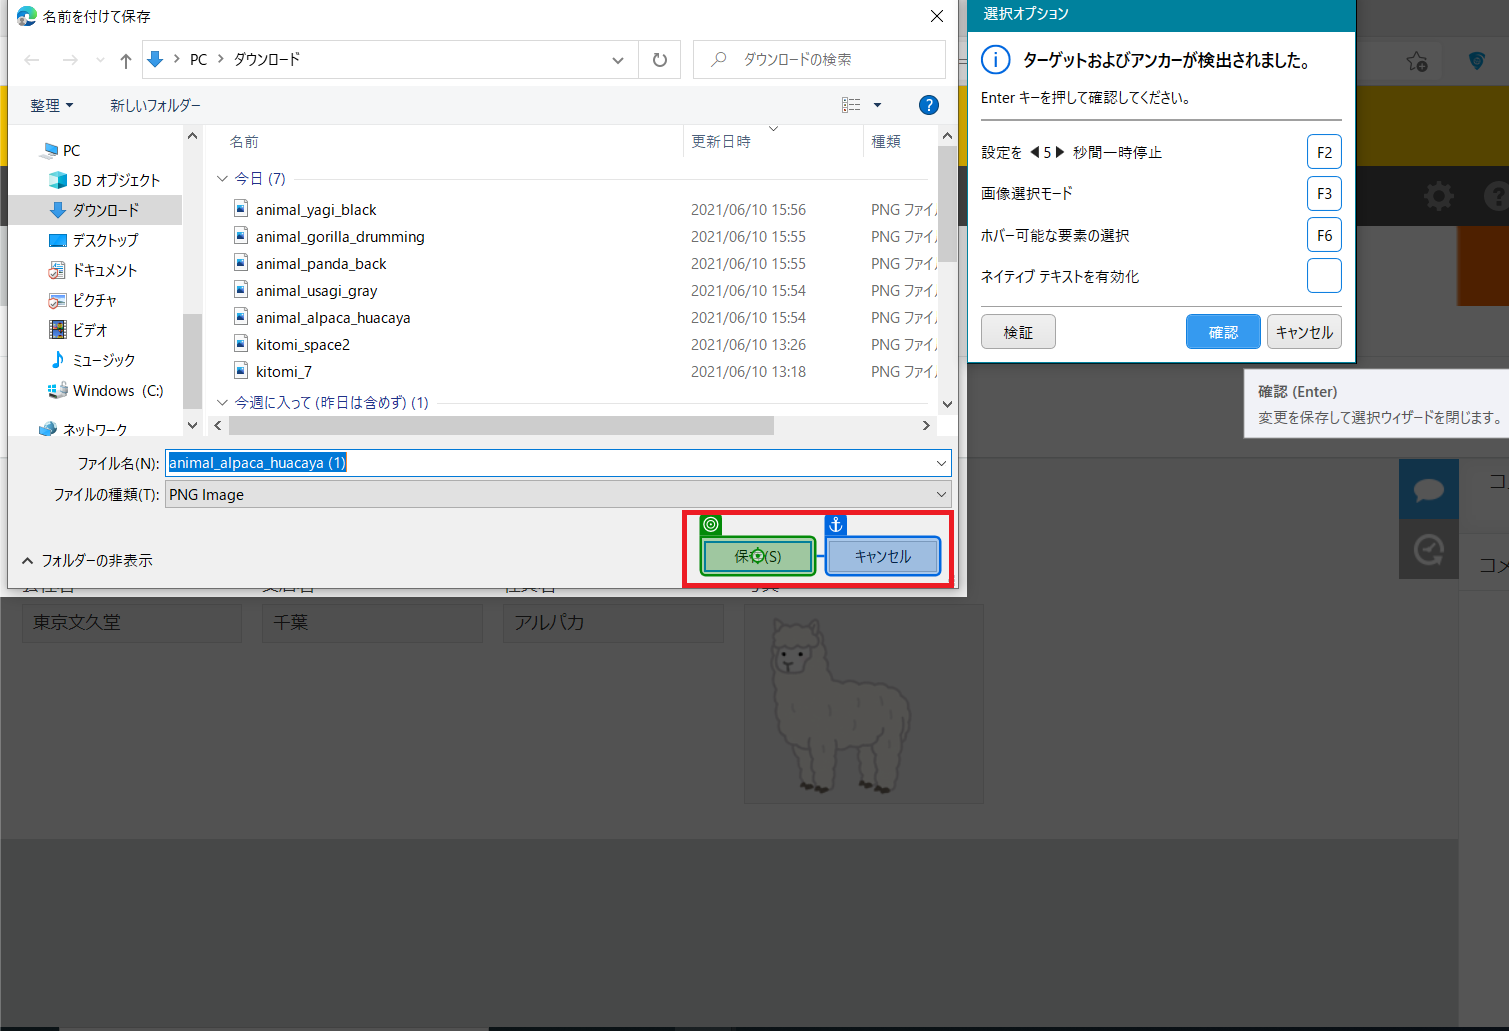This screenshot has height=1031, width=1509.
Task: Toggle the native text enable checkbox
Action: click(1324, 276)
